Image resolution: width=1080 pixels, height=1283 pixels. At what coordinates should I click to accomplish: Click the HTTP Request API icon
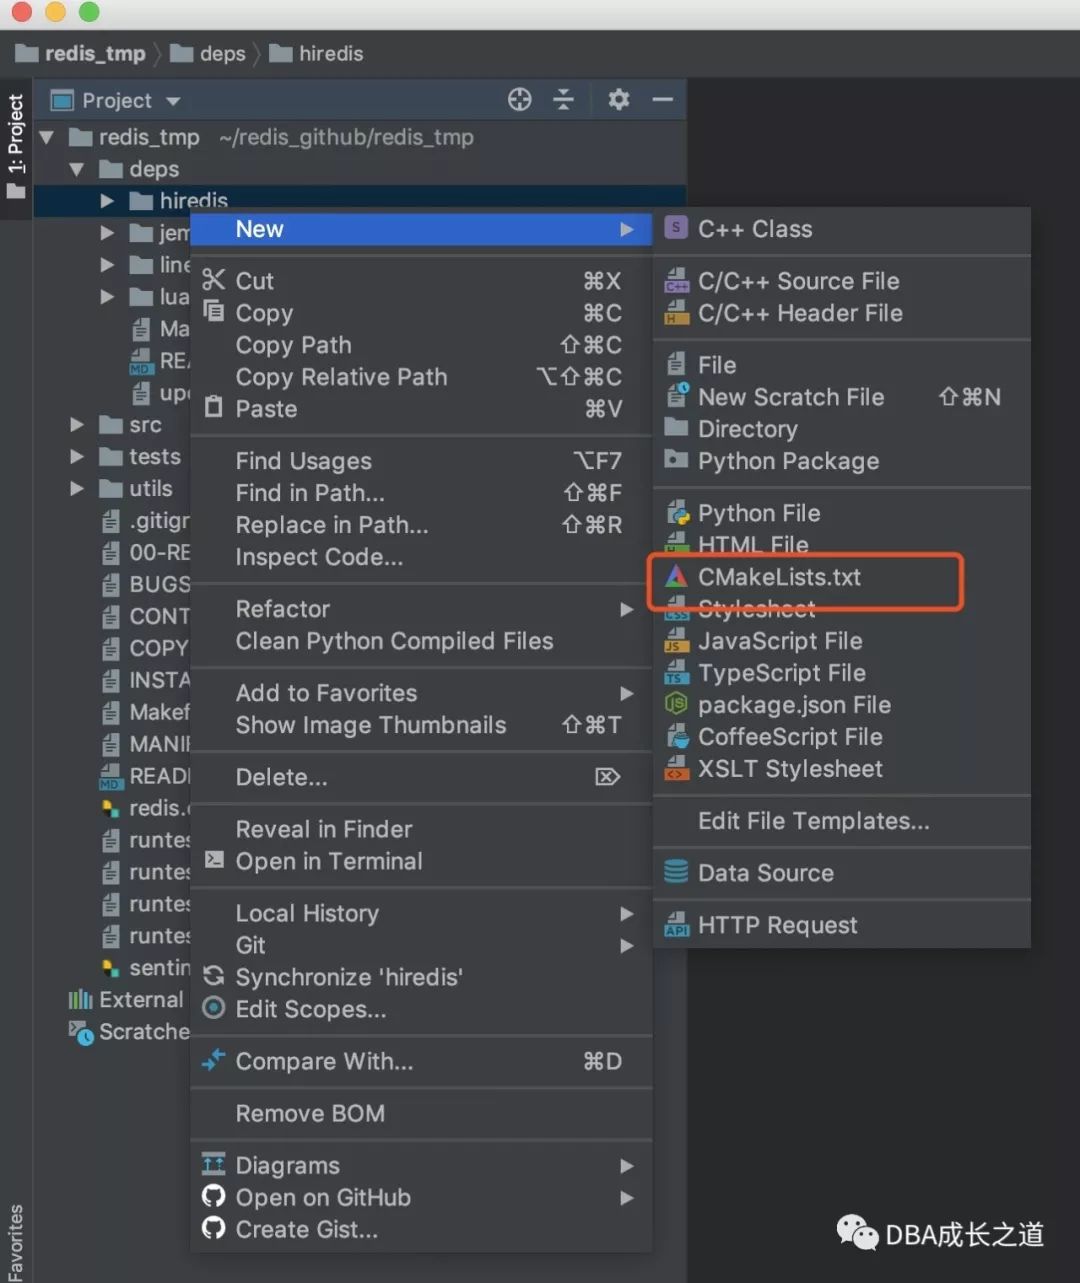[677, 925]
